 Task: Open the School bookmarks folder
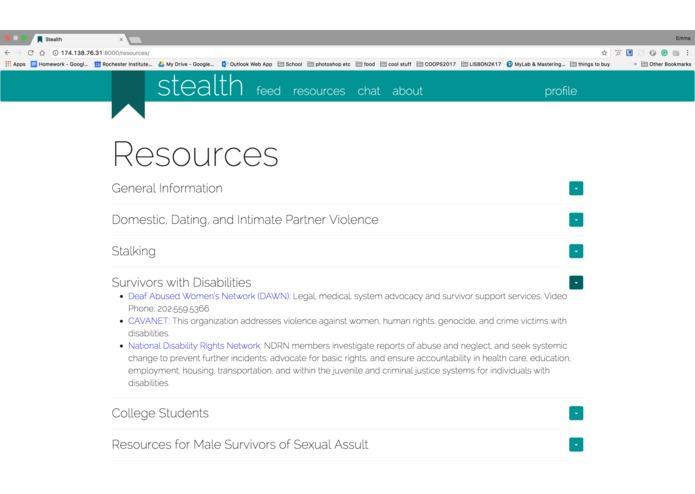click(290, 64)
